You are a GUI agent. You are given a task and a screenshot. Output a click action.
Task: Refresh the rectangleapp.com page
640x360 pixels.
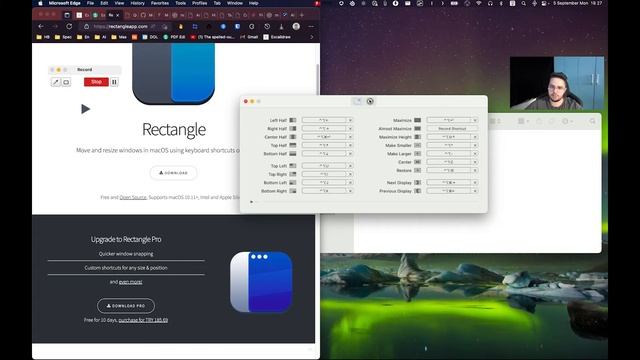69,26
